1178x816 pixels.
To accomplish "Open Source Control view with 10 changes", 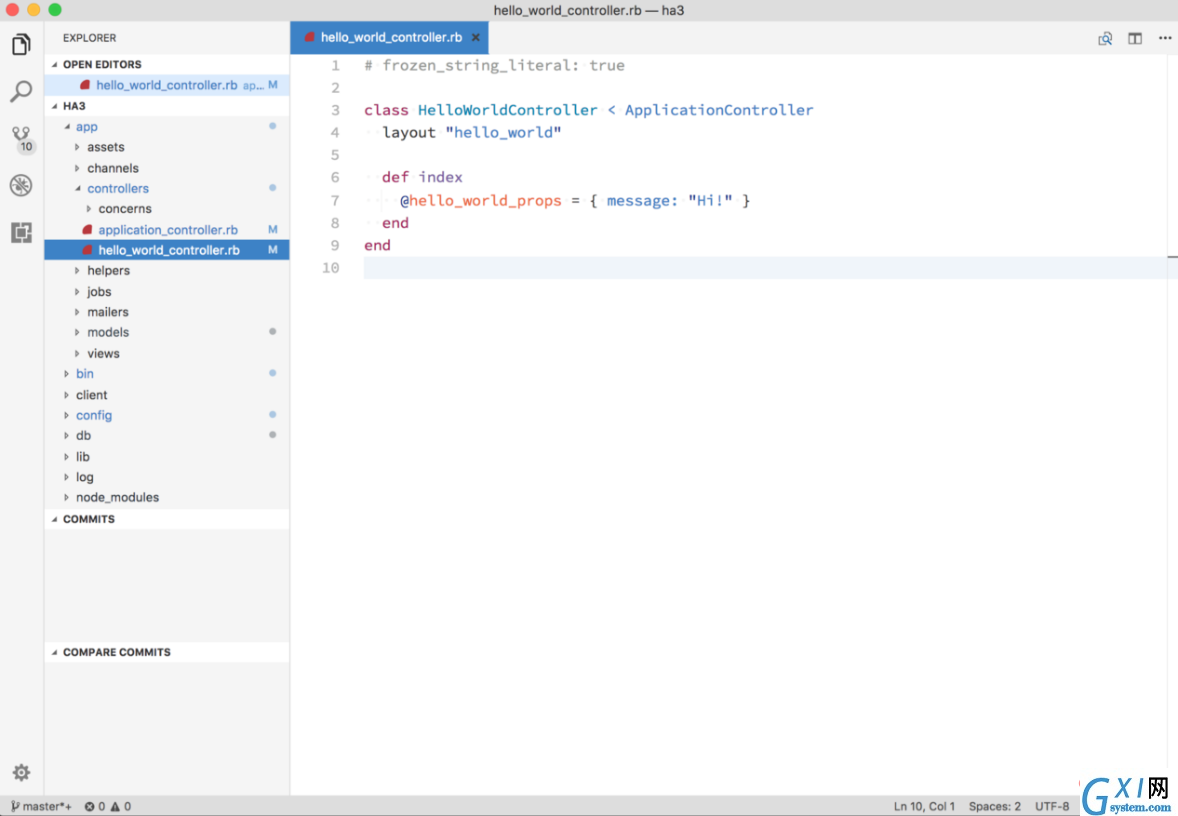I will click(x=22, y=138).
